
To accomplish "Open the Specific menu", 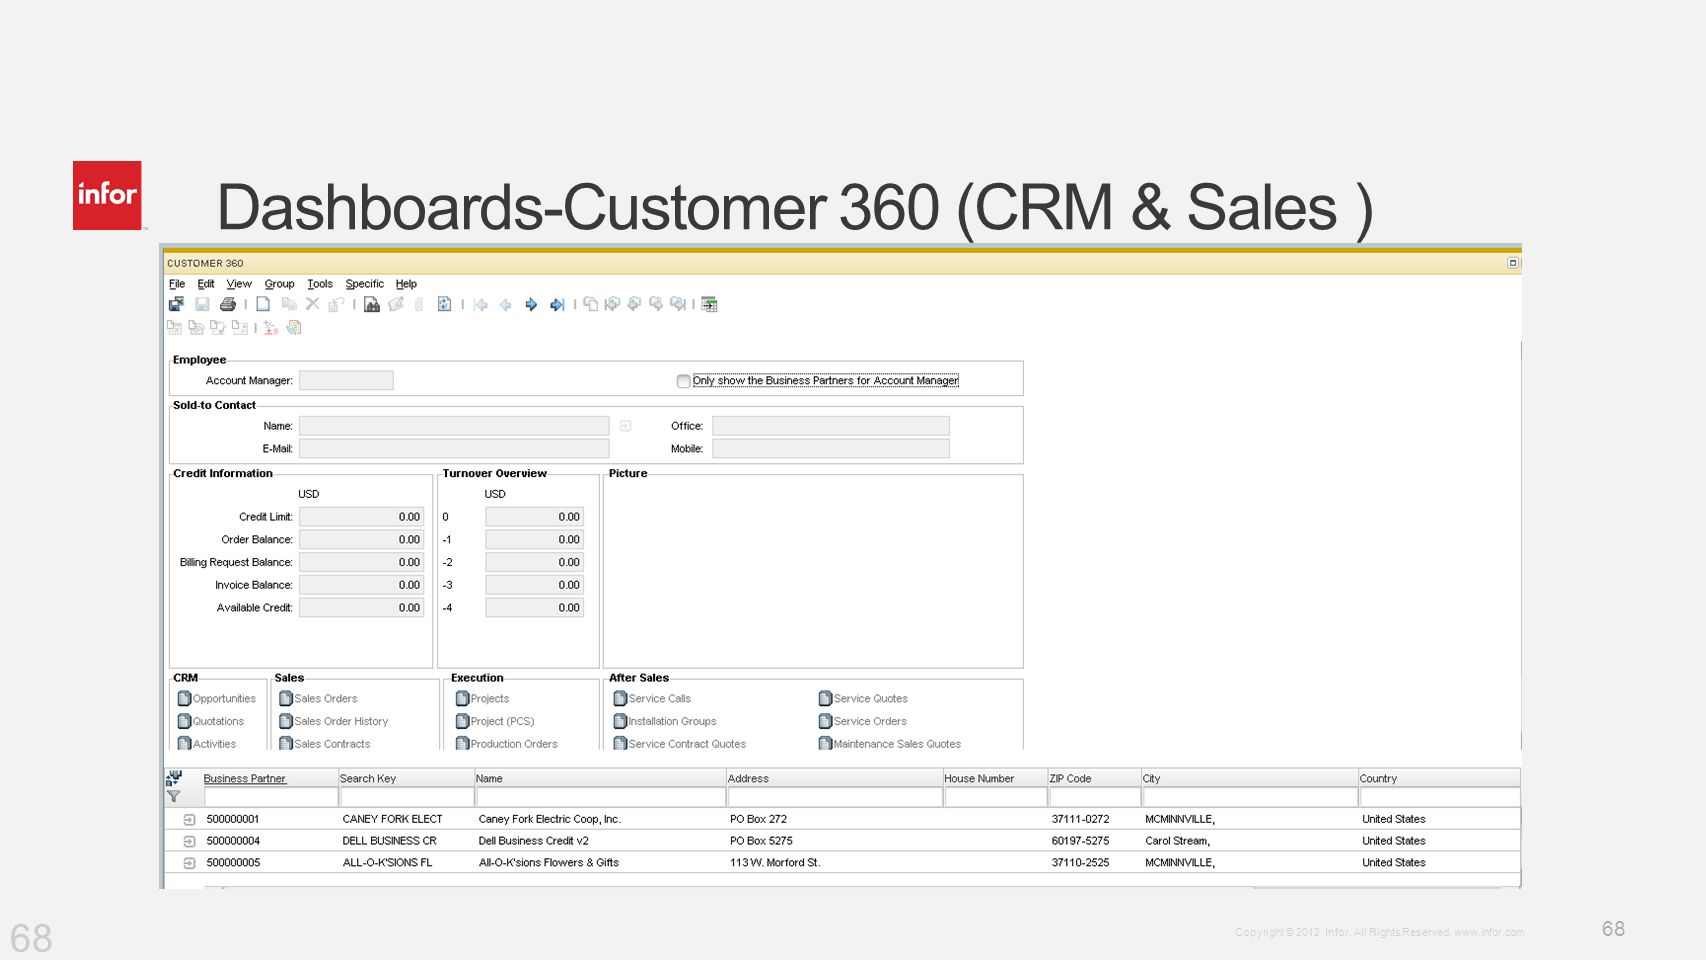I will click(364, 284).
